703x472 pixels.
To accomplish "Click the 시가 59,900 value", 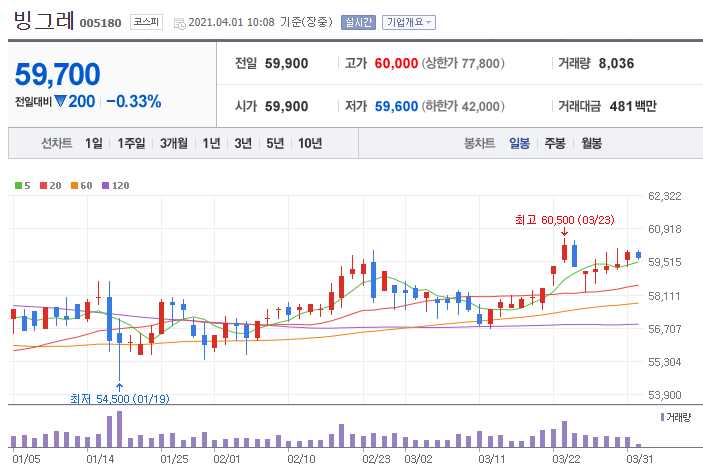I will click(286, 106).
